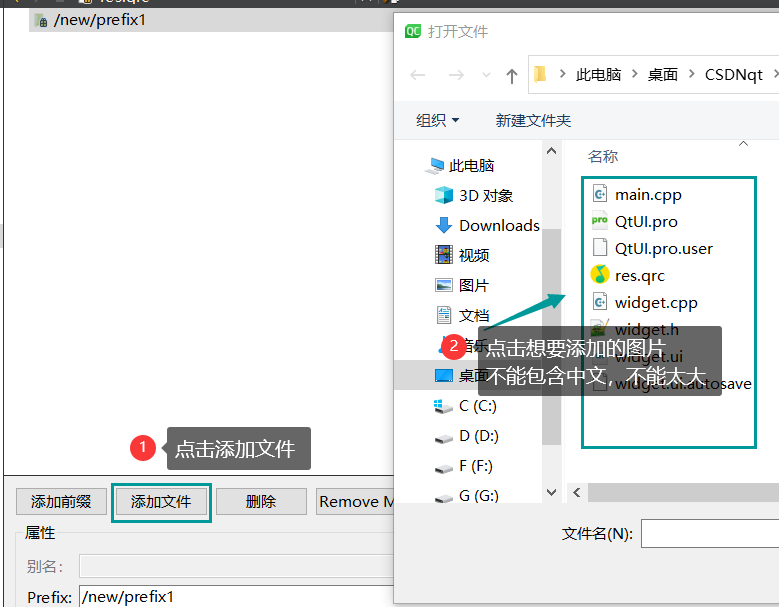Select 3D 对象 in the navigation pane
Image resolution: width=779 pixels, height=607 pixels.
(486, 196)
